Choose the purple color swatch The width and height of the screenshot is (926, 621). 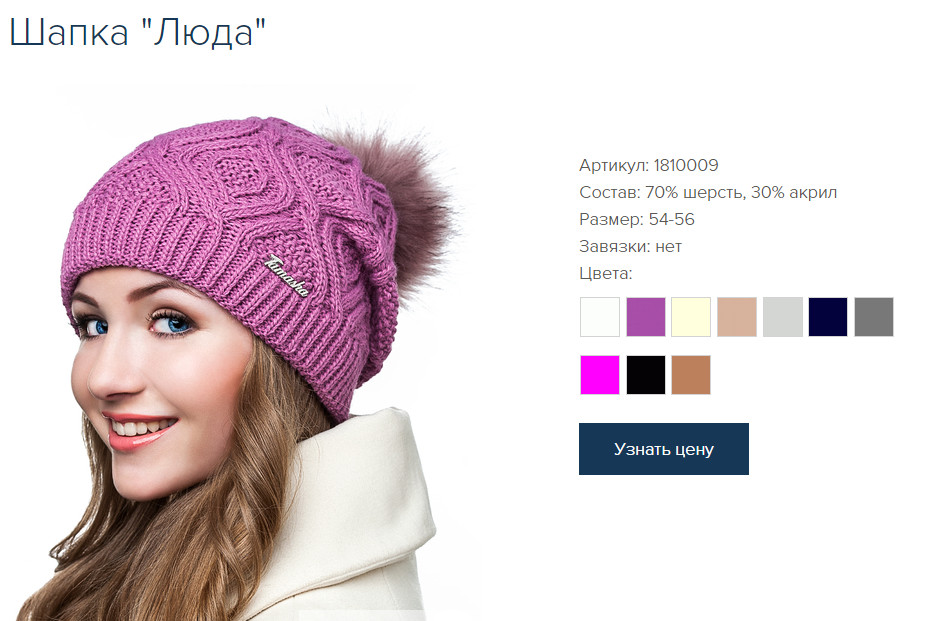[x=645, y=317]
